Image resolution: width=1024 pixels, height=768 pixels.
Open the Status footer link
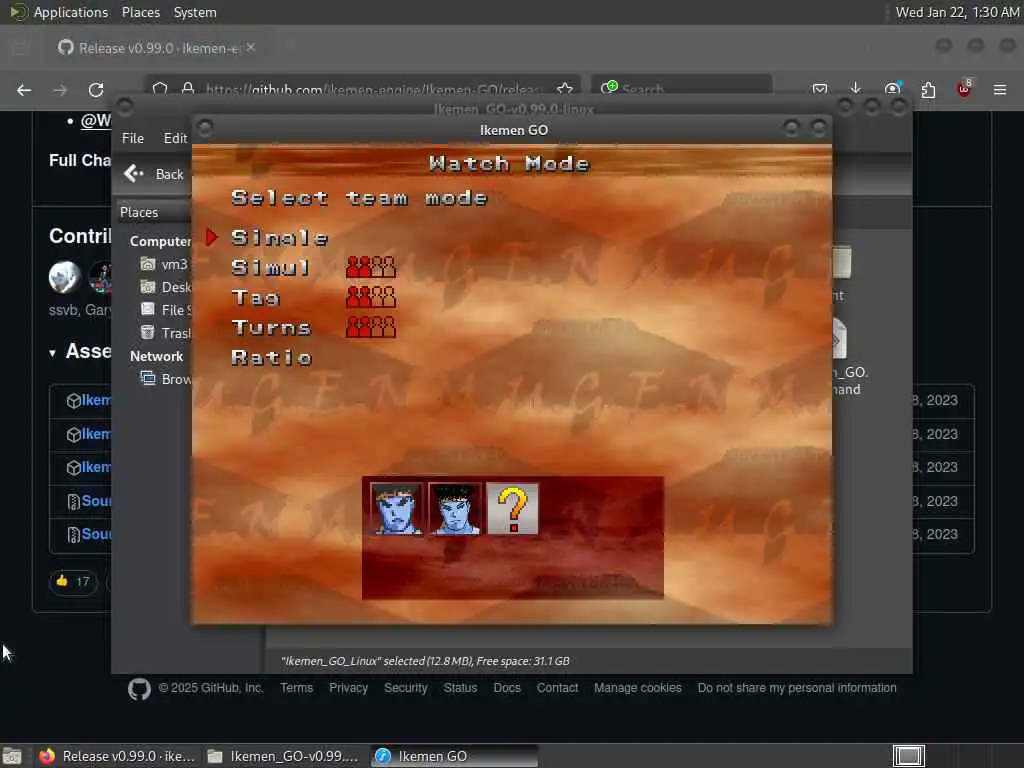460,688
